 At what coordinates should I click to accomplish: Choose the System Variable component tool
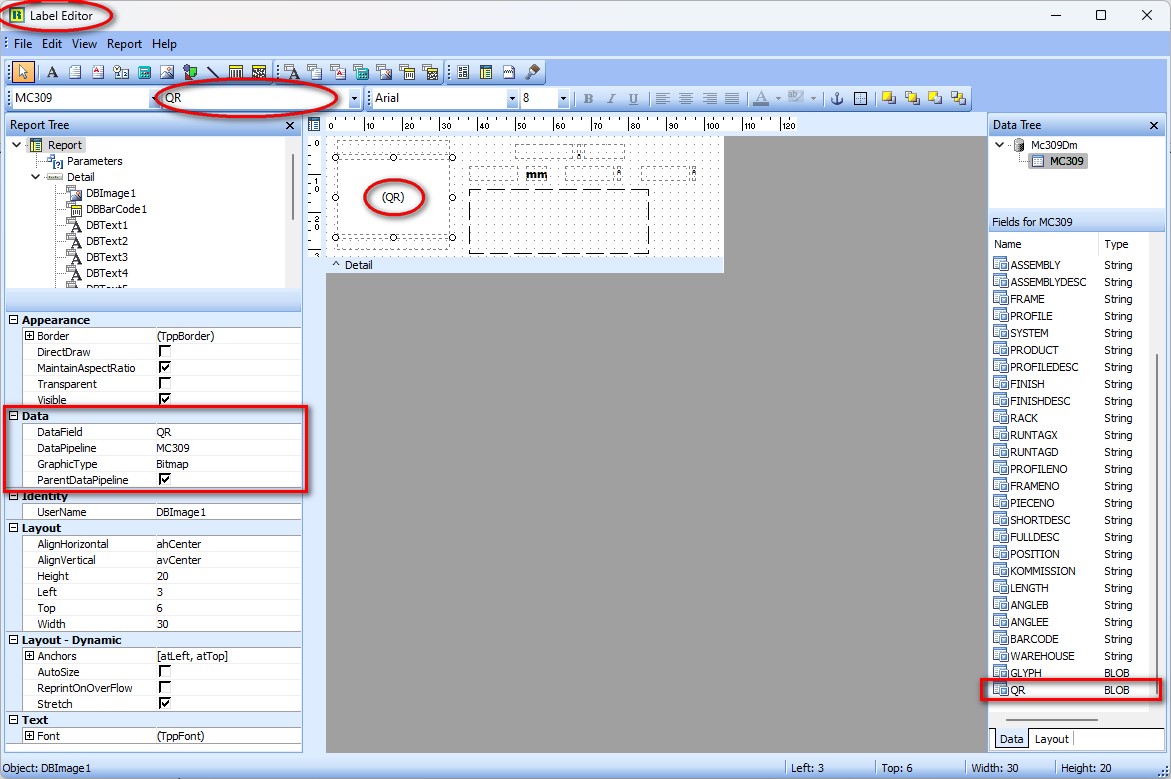pos(121,72)
